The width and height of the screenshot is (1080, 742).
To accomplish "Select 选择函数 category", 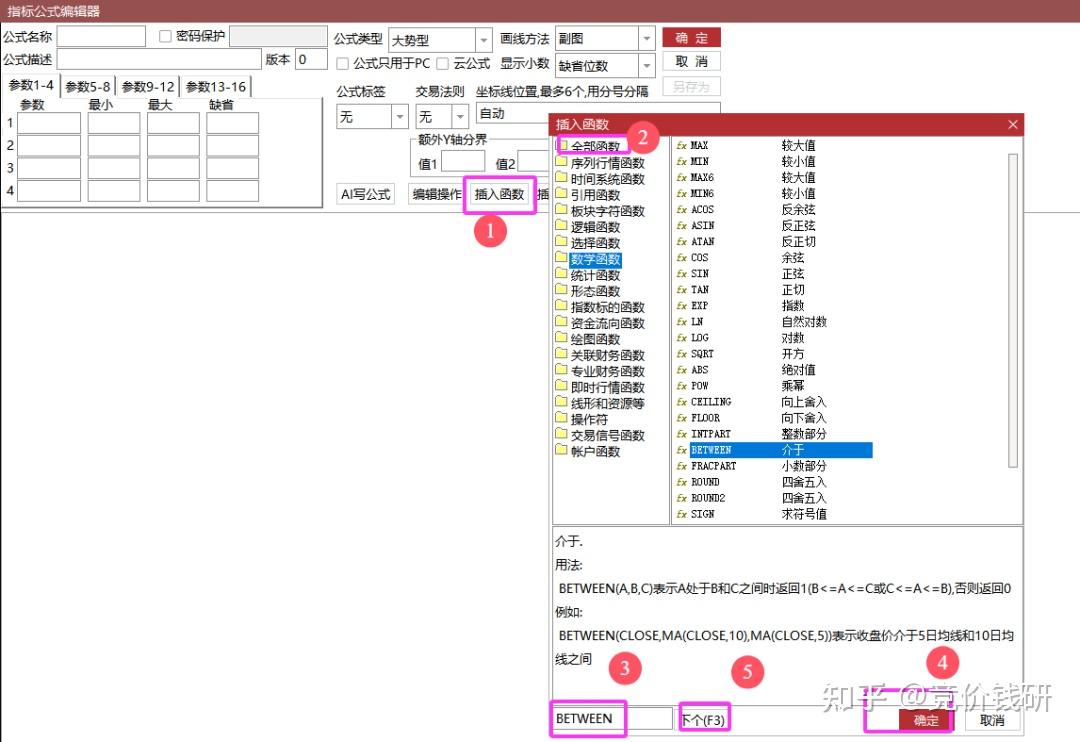I will coord(595,243).
